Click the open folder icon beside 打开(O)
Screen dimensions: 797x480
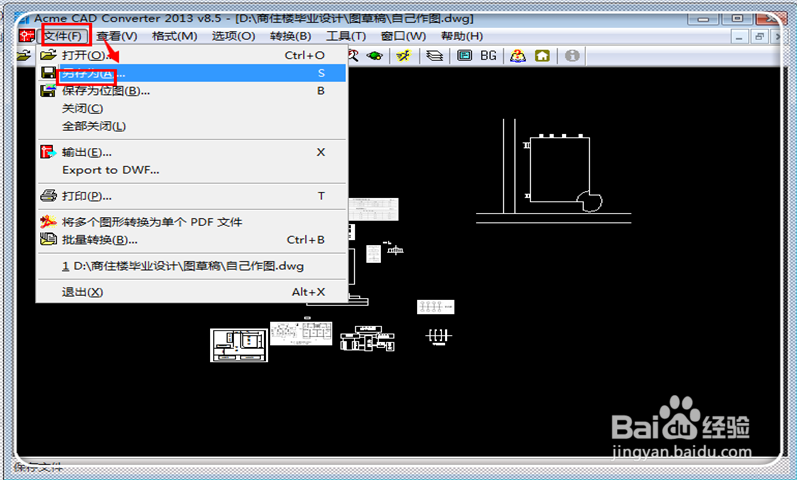[x=48, y=54]
